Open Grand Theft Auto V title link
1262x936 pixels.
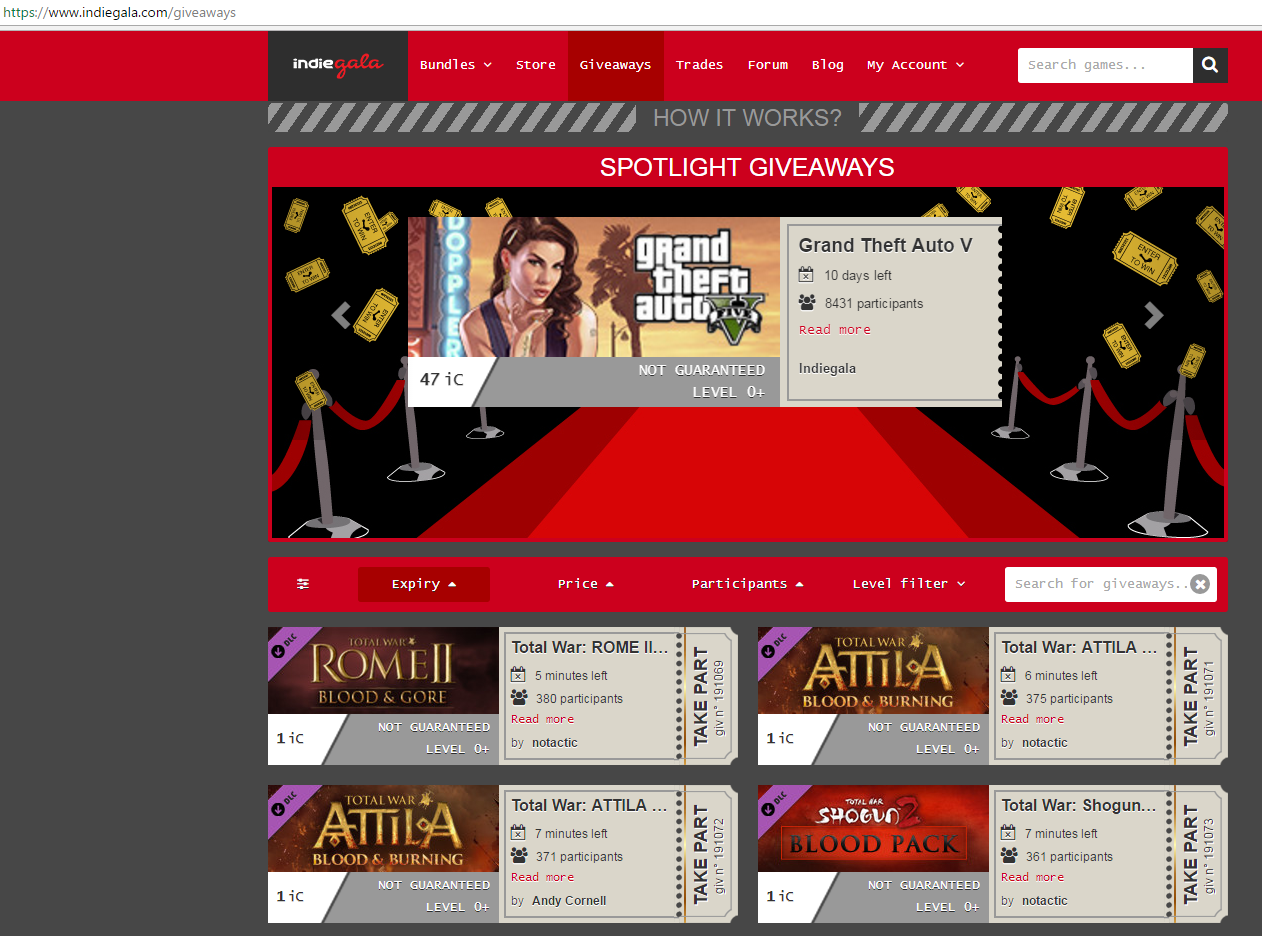tap(885, 245)
